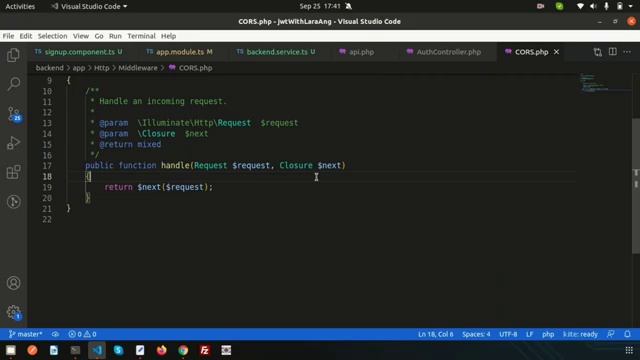The height and width of the screenshot is (360, 640).
Task: Split the editor to the right
Action: (613, 52)
